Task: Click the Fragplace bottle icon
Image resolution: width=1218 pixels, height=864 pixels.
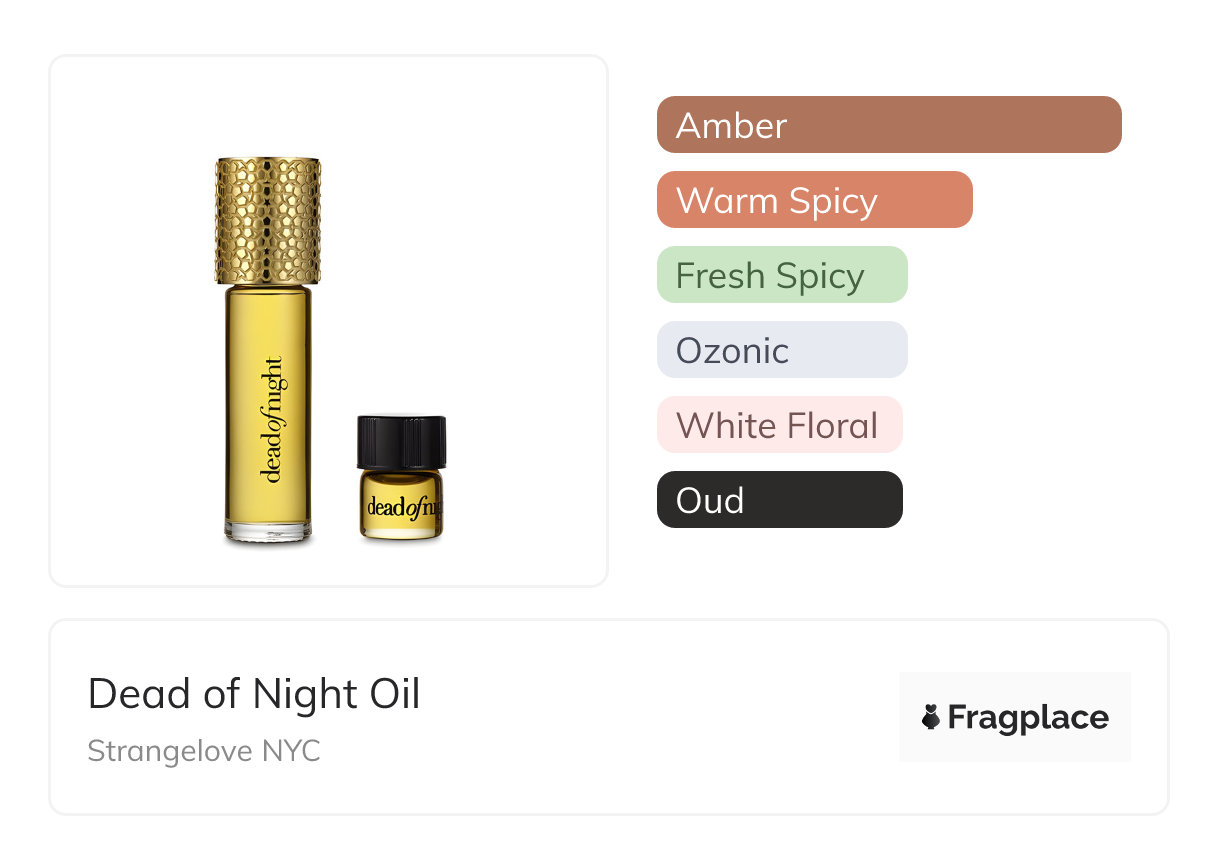Action: (931, 717)
